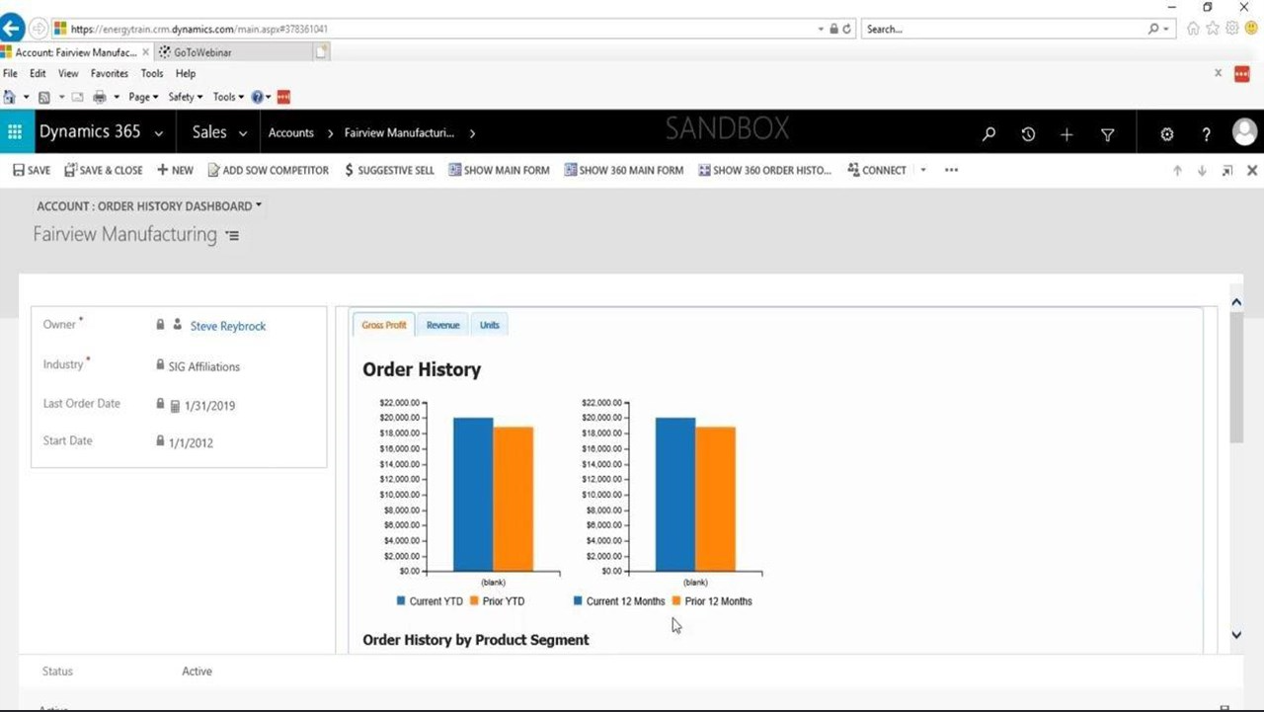Expand the browser search provider dropdown
Image resolution: width=1280 pixels, height=720 pixels.
pos(1166,29)
